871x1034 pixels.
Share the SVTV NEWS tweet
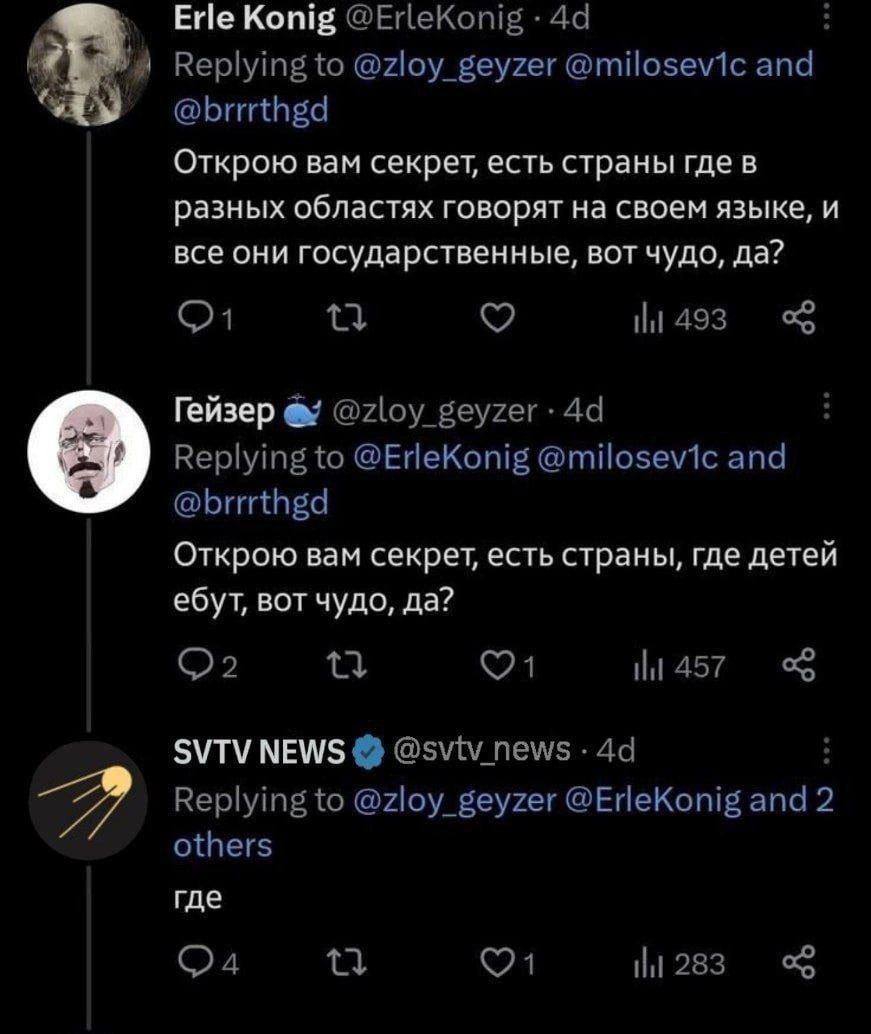800,965
